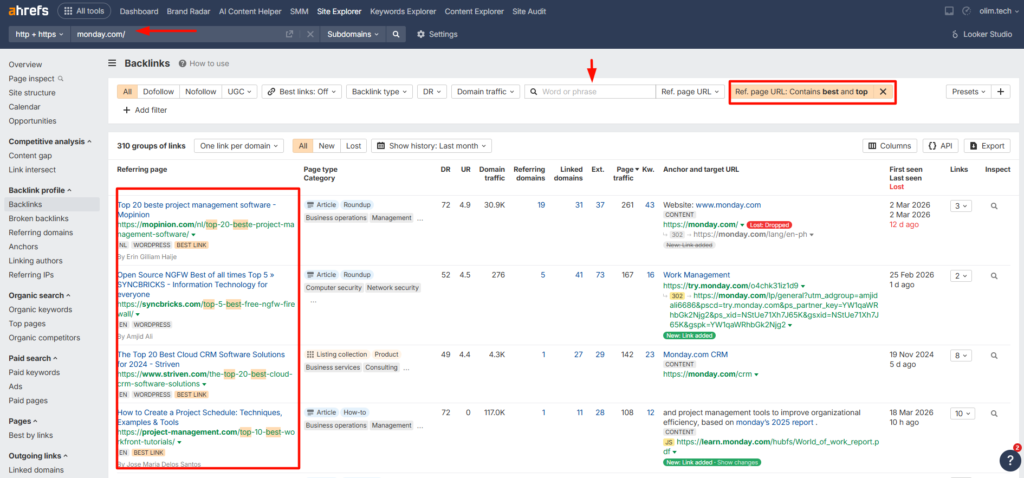
Task: Click the search magnifier button beside Subdomains
Action: 397,34
